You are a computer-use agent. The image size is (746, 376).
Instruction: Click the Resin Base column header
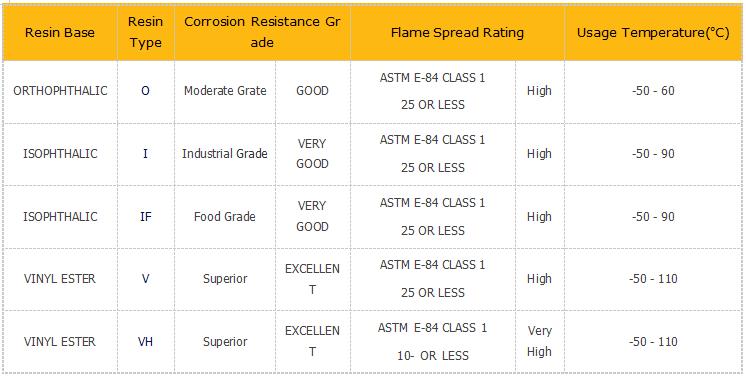(x=60, y=33)
